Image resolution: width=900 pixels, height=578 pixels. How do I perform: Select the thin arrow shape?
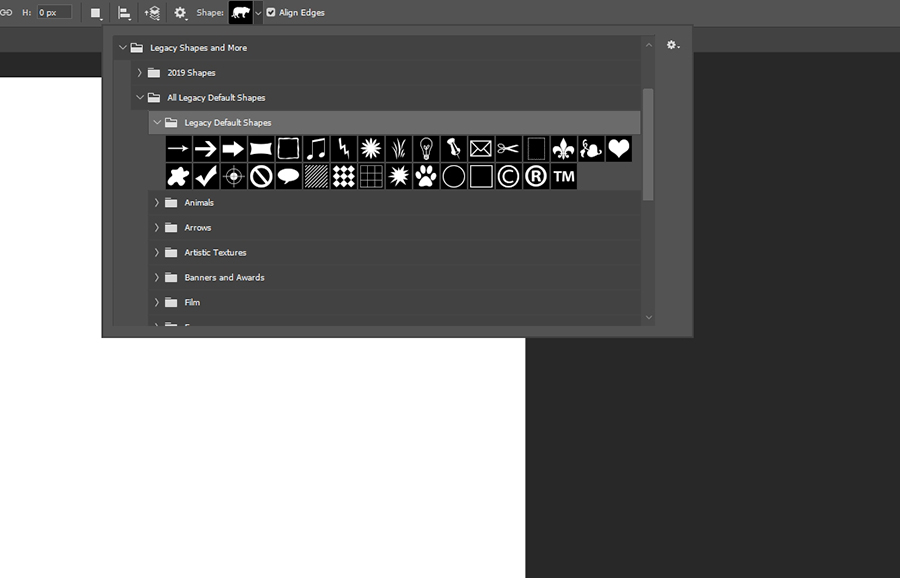(178, 149)
